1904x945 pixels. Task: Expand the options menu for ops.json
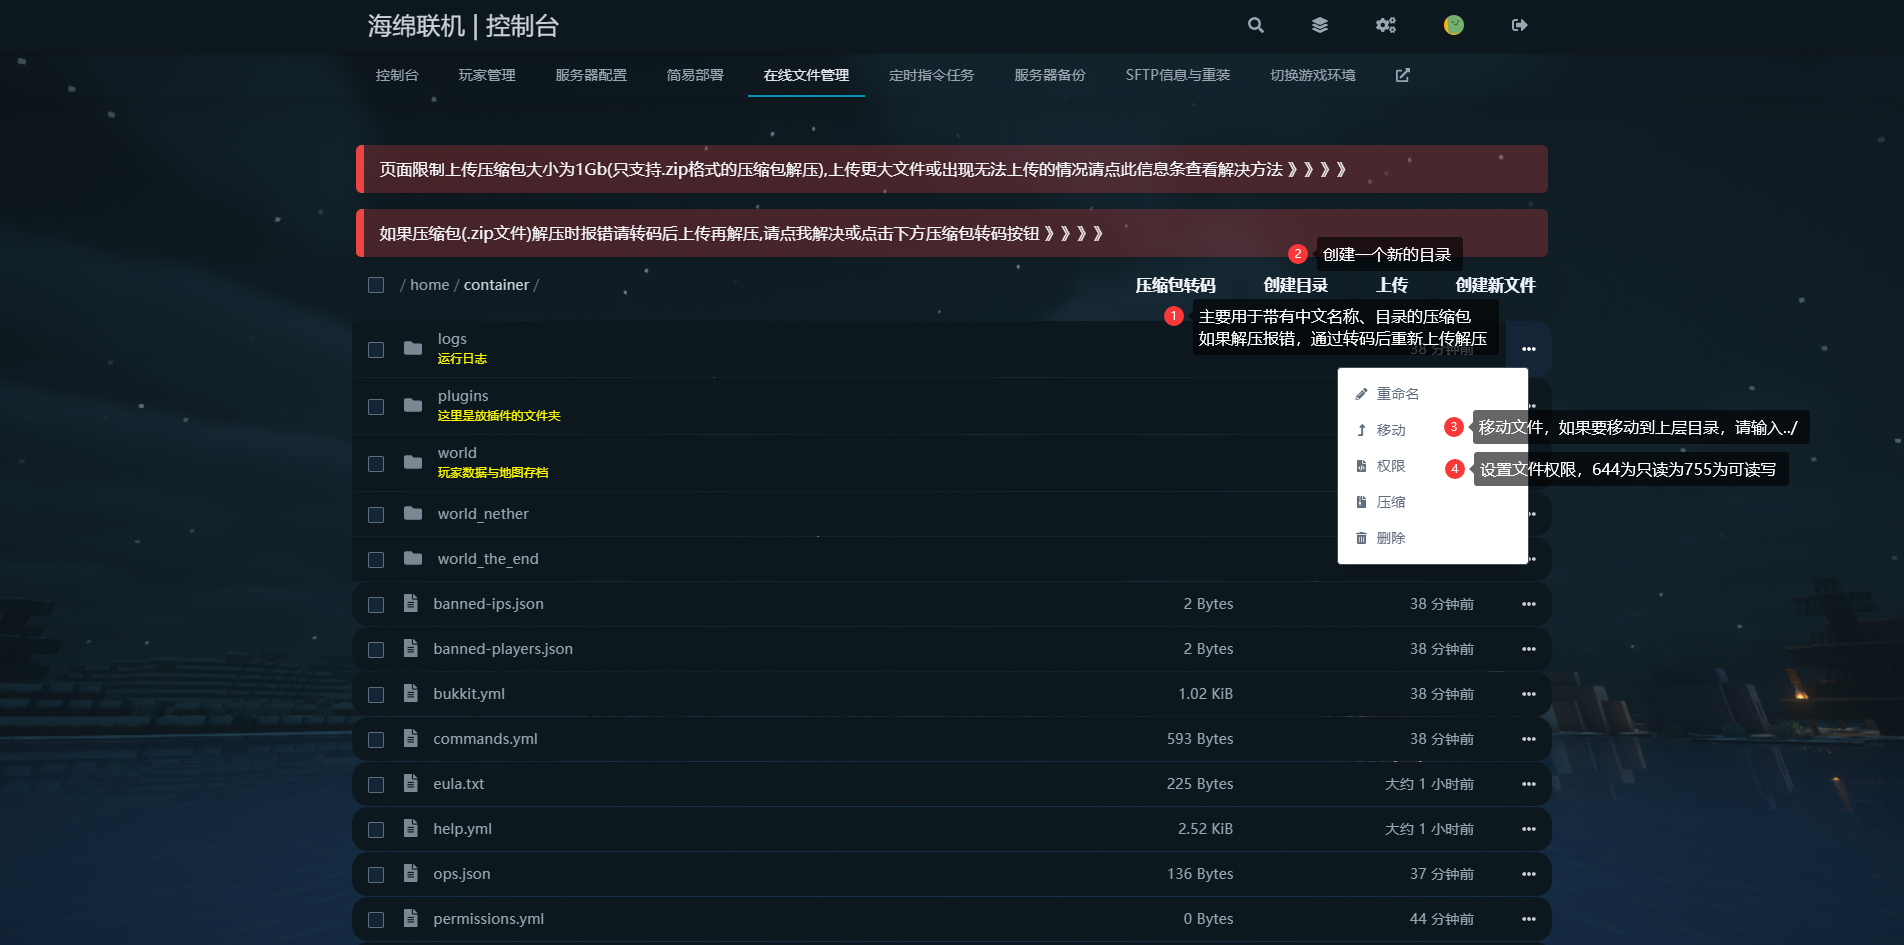[x=1528, y=874]
